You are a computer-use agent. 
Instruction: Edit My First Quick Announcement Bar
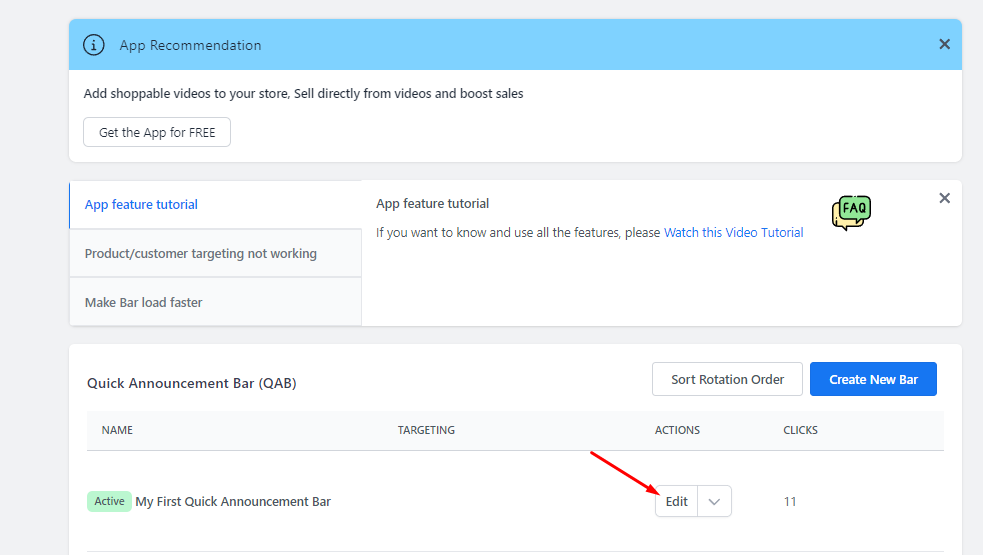coord(676,502)
